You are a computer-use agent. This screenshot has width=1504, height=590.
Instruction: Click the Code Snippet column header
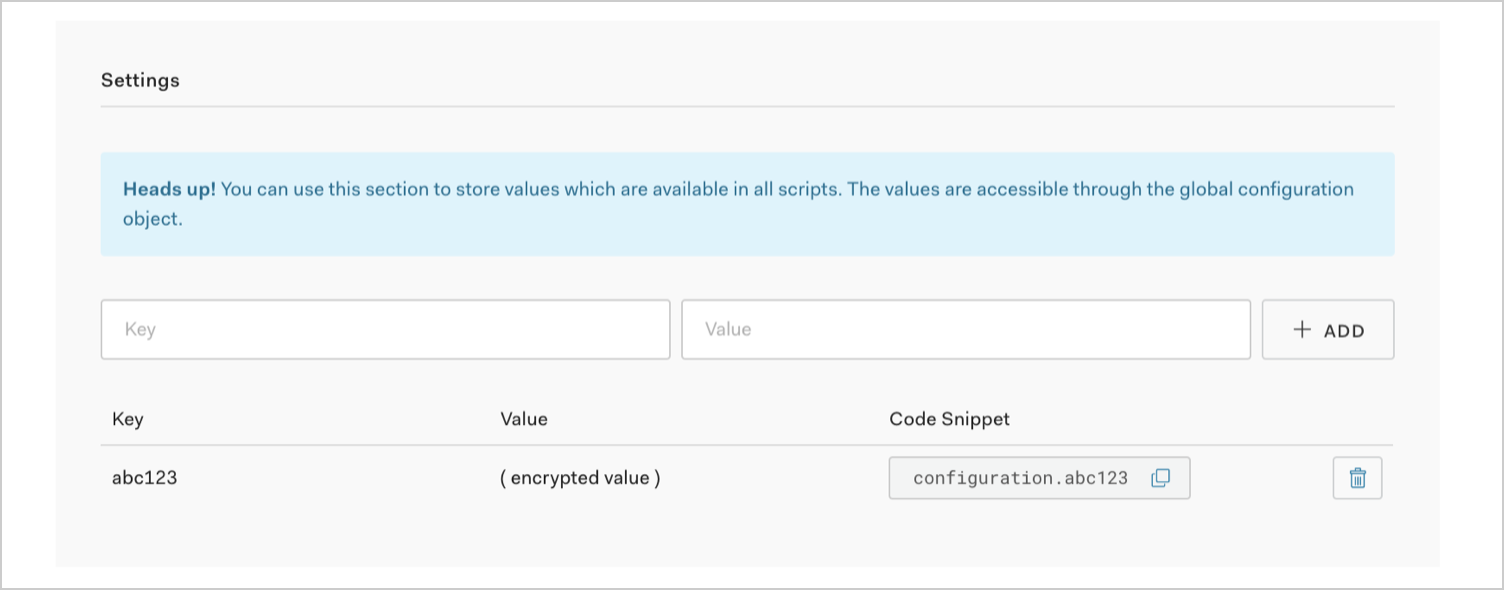(949, 419)
